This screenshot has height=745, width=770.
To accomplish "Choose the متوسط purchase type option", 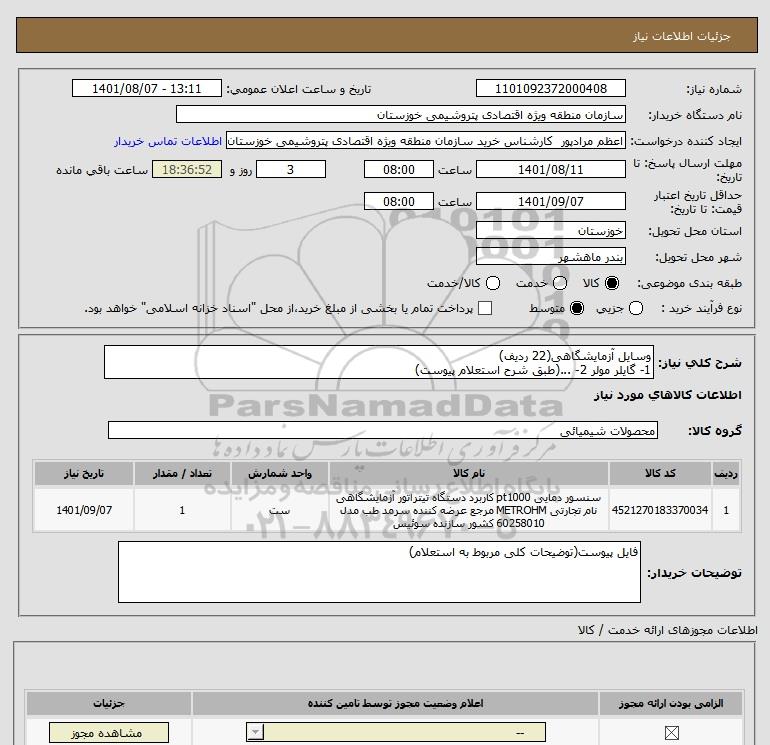I will [577, 308].
